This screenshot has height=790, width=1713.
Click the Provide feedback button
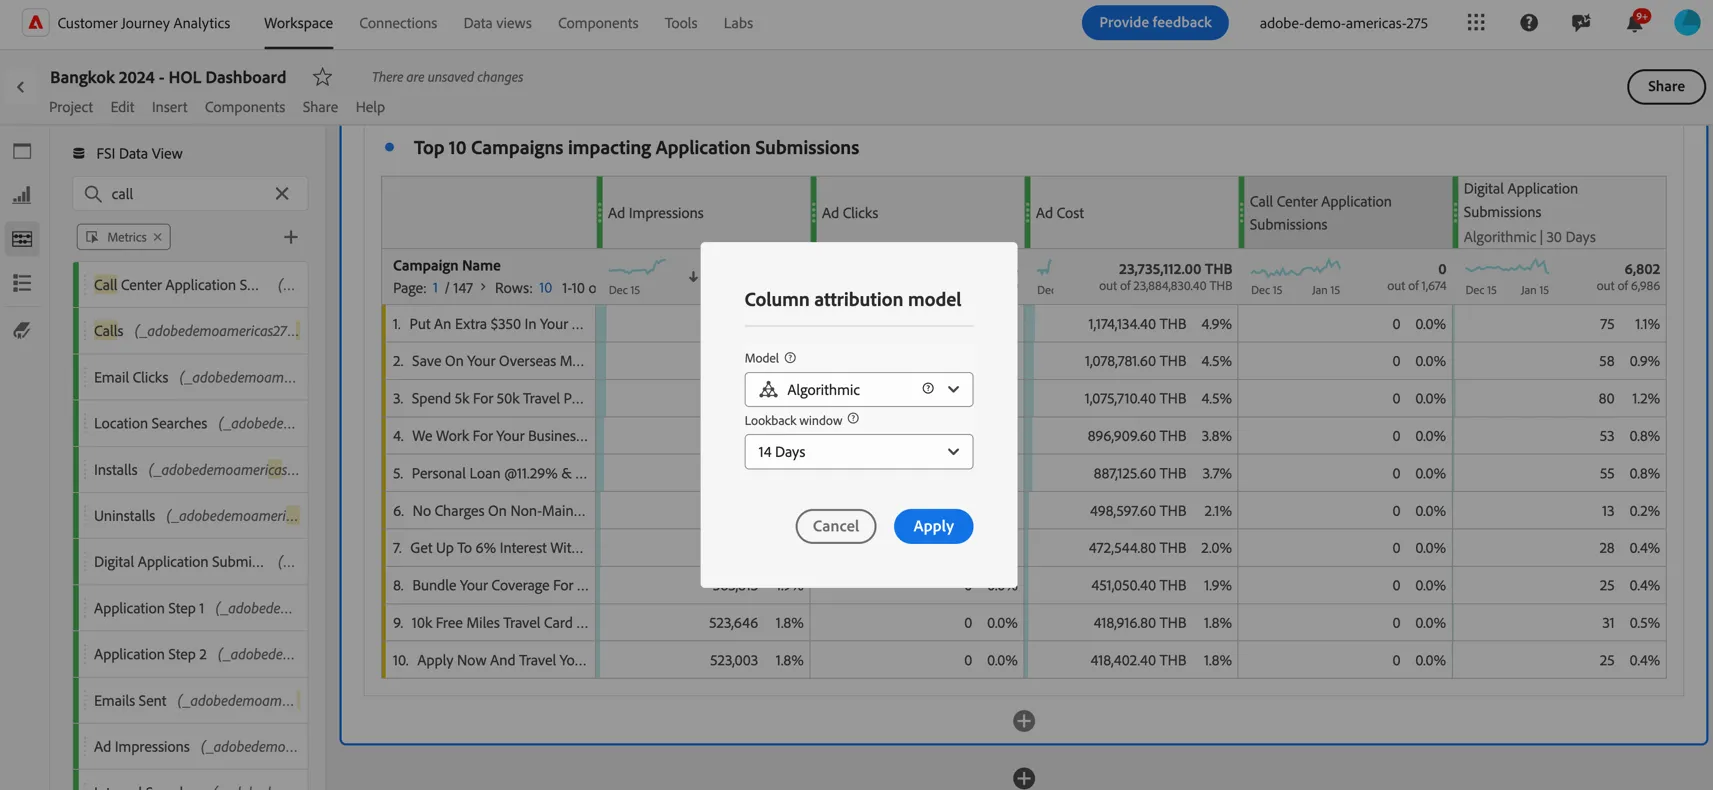click(x=1155, y=22)
